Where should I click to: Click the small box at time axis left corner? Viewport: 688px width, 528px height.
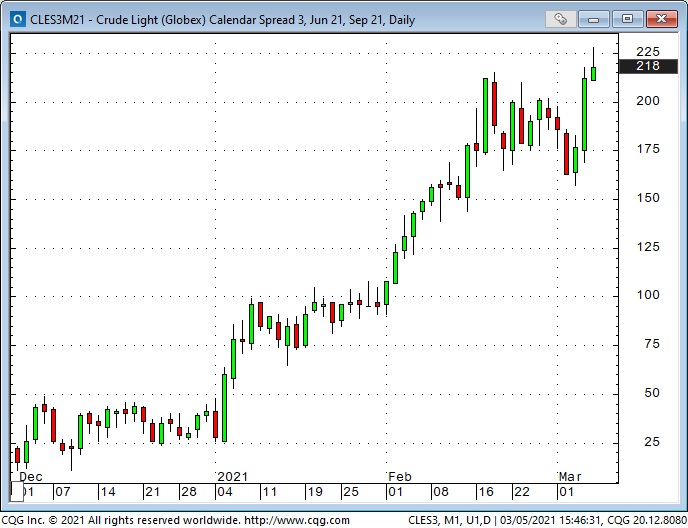coord(17,492)
